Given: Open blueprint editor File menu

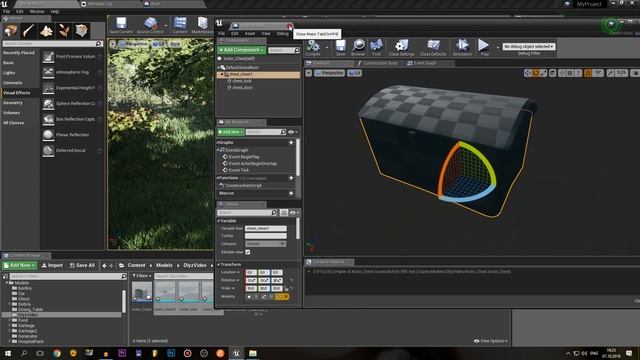Looking at the screenshot, I should [x=221, y=33].
